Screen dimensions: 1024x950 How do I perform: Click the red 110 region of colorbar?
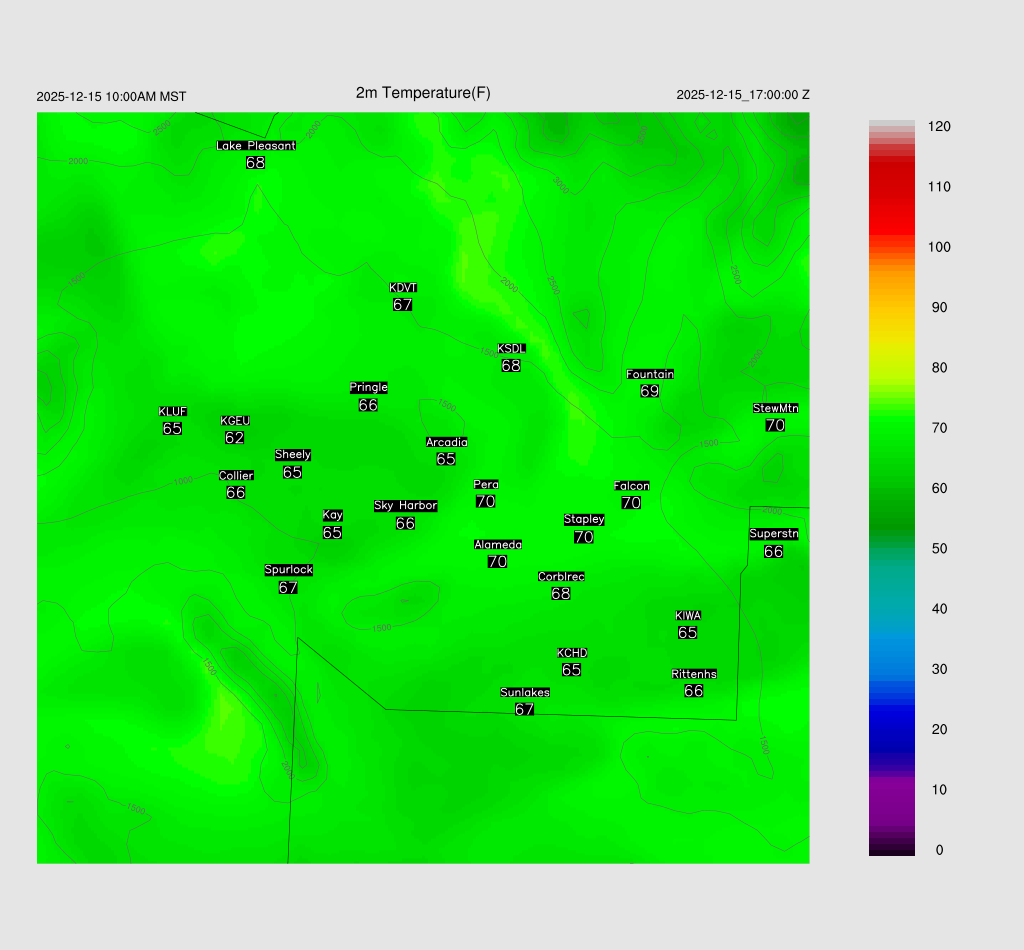892,187
